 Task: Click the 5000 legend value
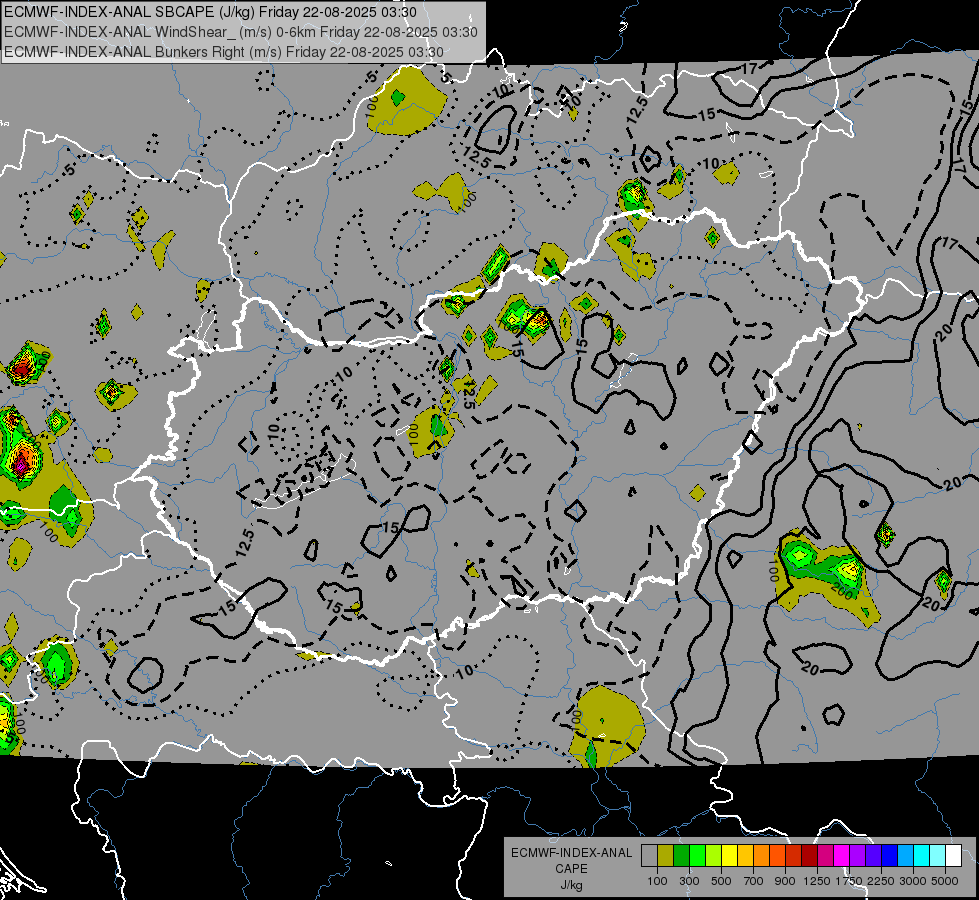tap(945, 881)
